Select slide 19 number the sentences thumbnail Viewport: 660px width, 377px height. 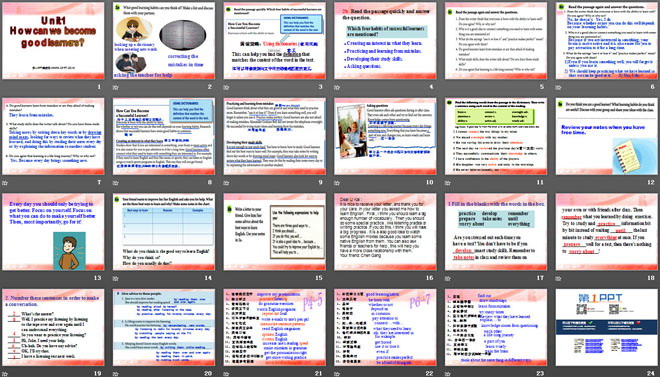pyautogui.click(x=53, y=327)
